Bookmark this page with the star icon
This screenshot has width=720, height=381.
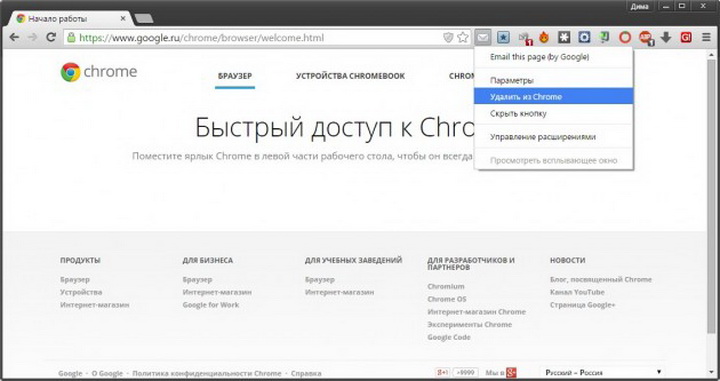coord(463,38)
